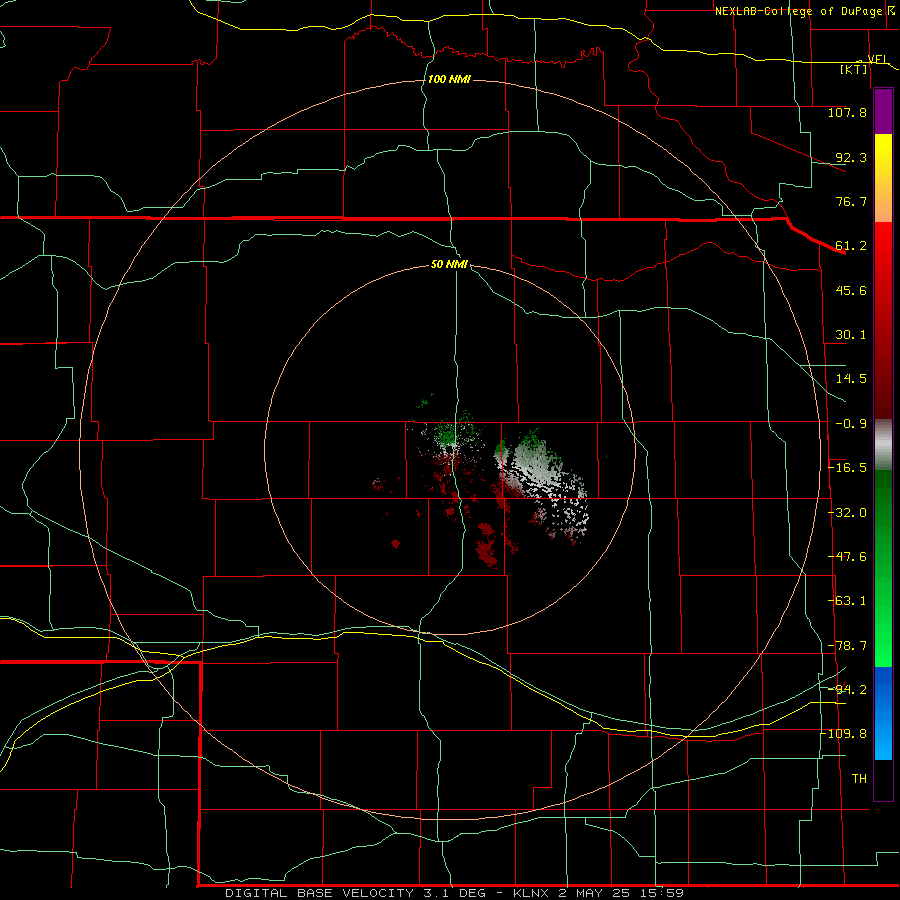
Task: Select the -63.1 legend value
Action: click(847, 601)
